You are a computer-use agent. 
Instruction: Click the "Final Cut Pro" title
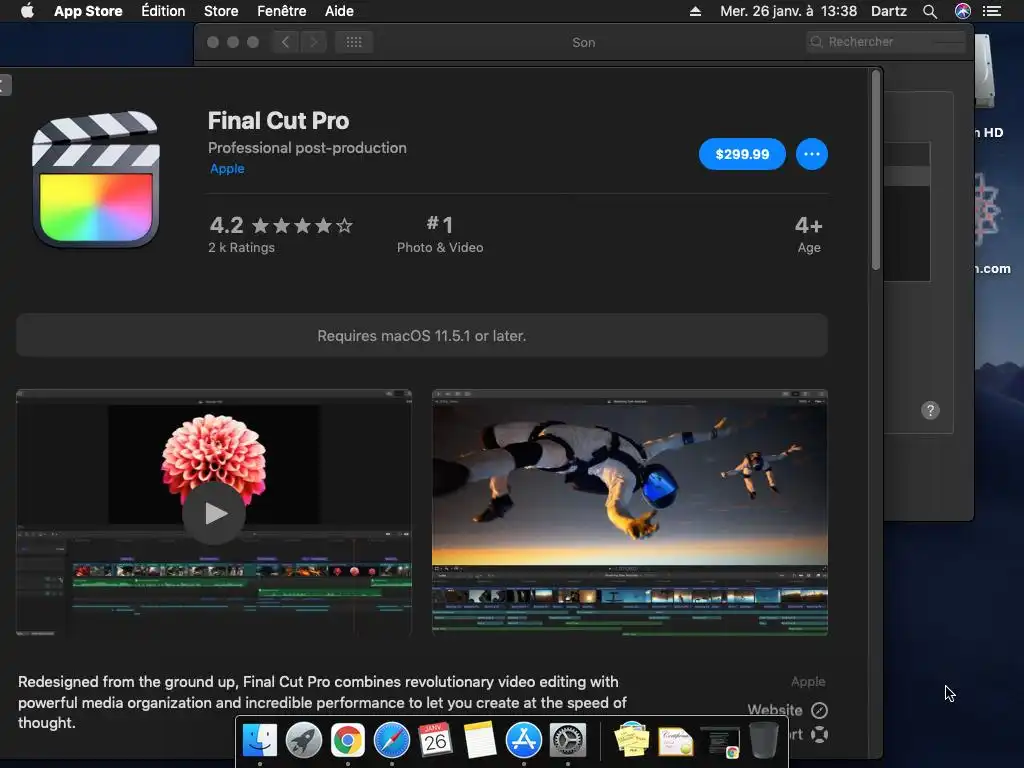(278, 121)
